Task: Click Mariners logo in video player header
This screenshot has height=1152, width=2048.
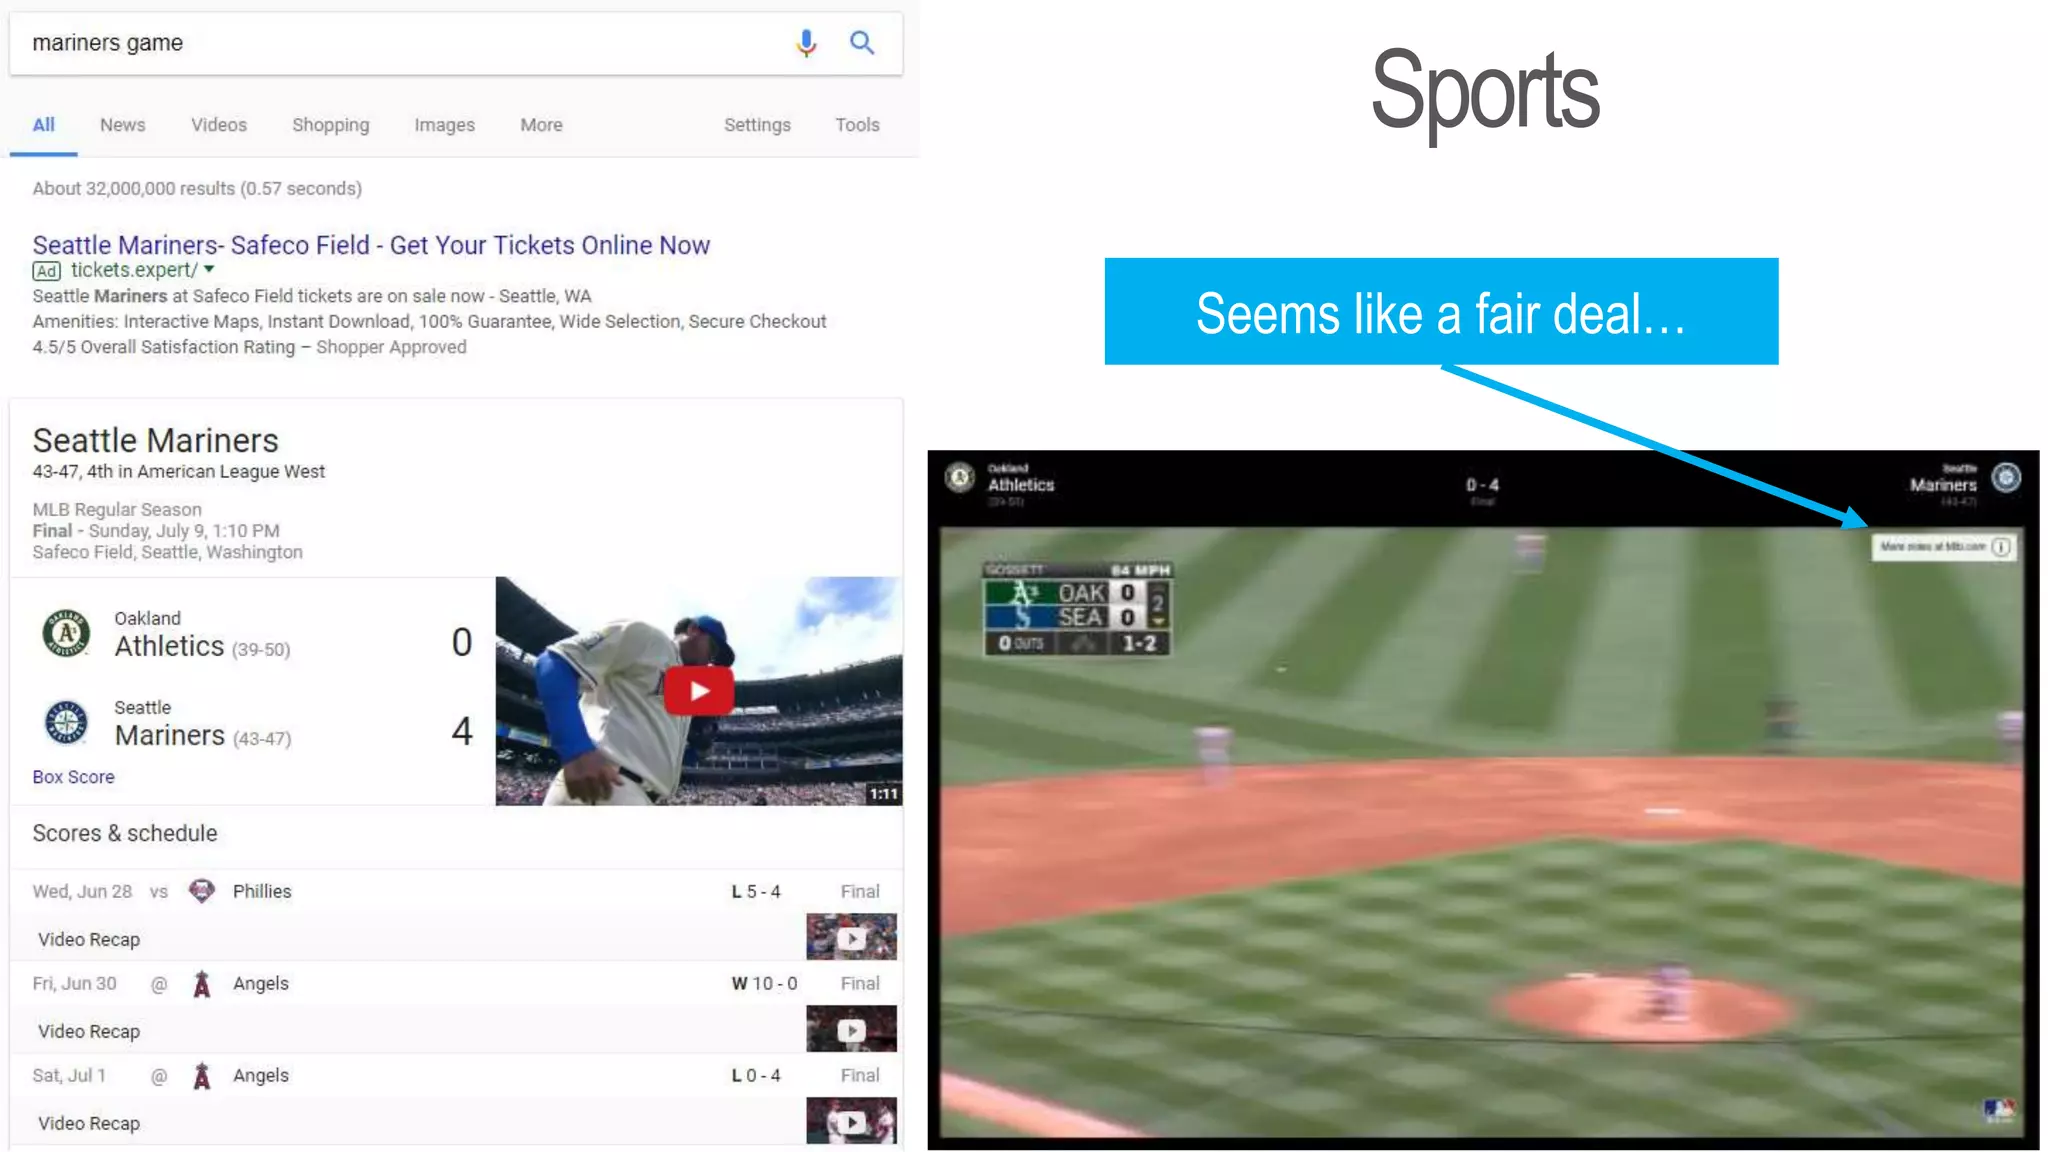Action: (x=2006, y=478)
